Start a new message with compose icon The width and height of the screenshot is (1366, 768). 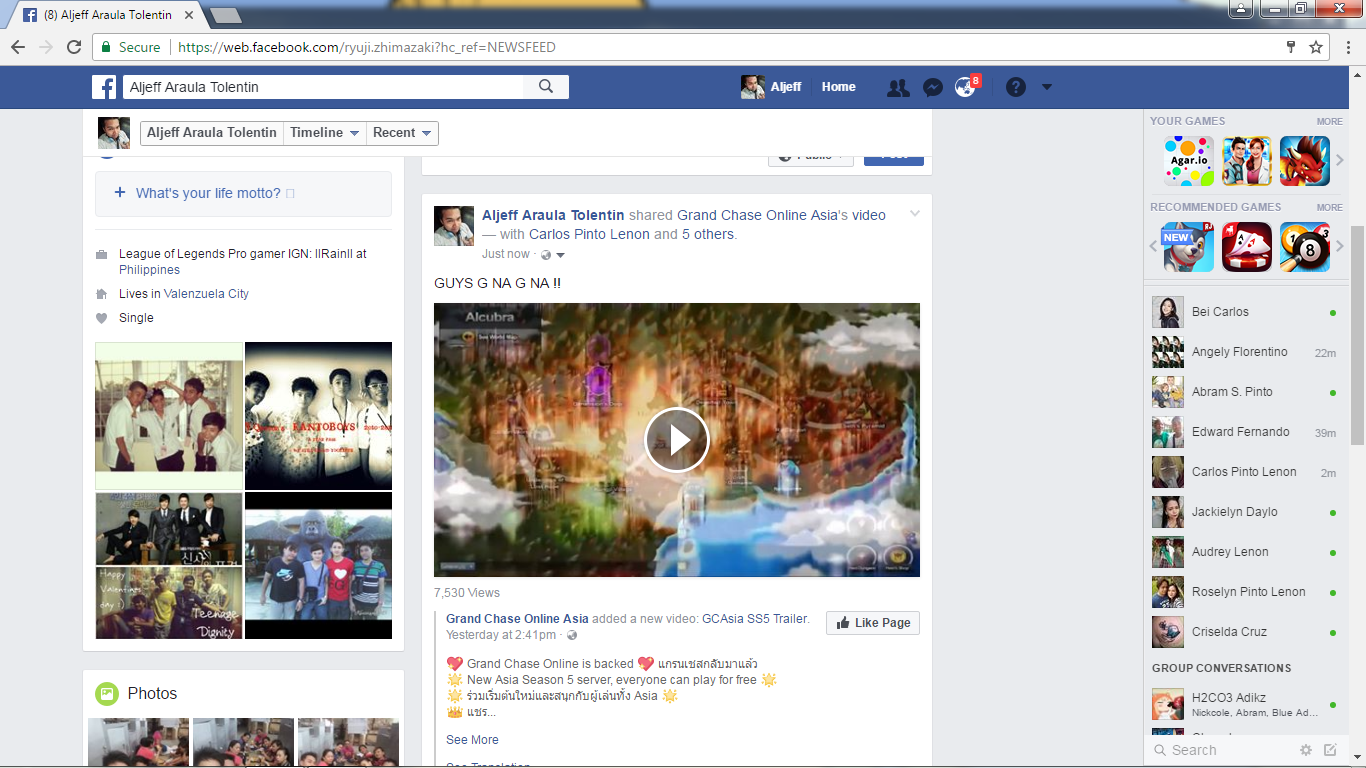(x=1330, y=750)
